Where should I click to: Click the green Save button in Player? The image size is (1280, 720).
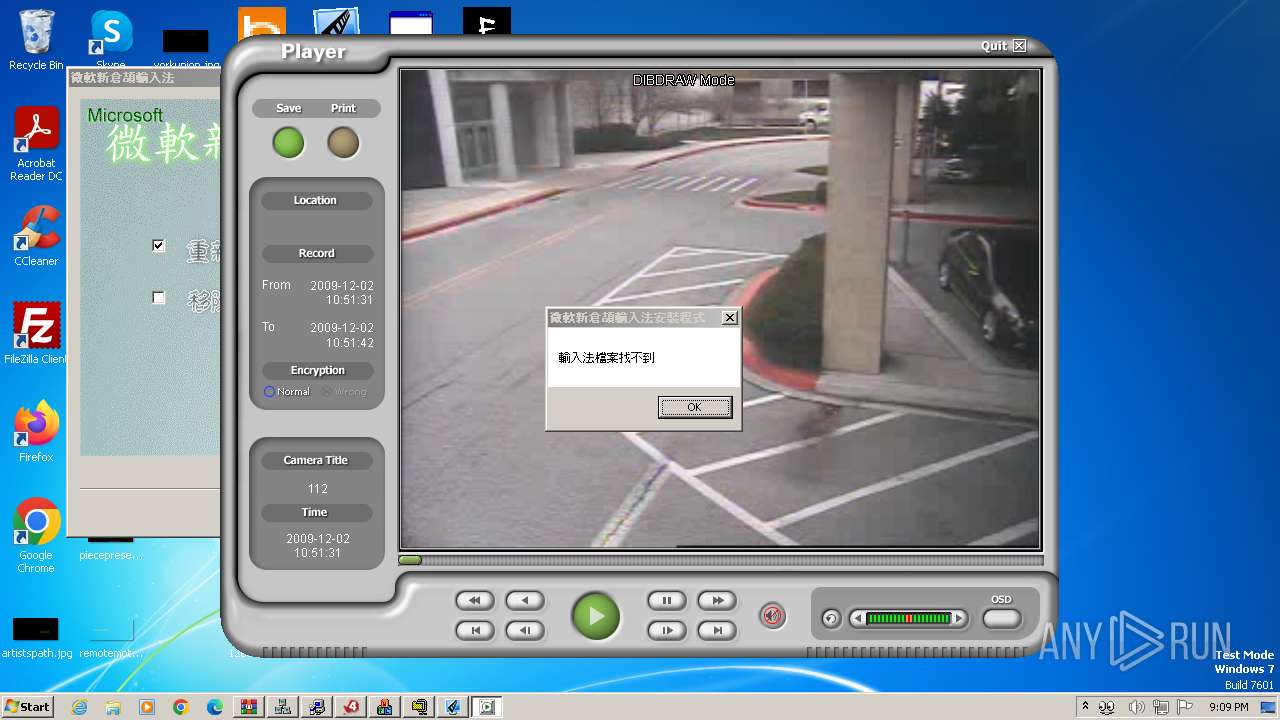pos(289,143)
